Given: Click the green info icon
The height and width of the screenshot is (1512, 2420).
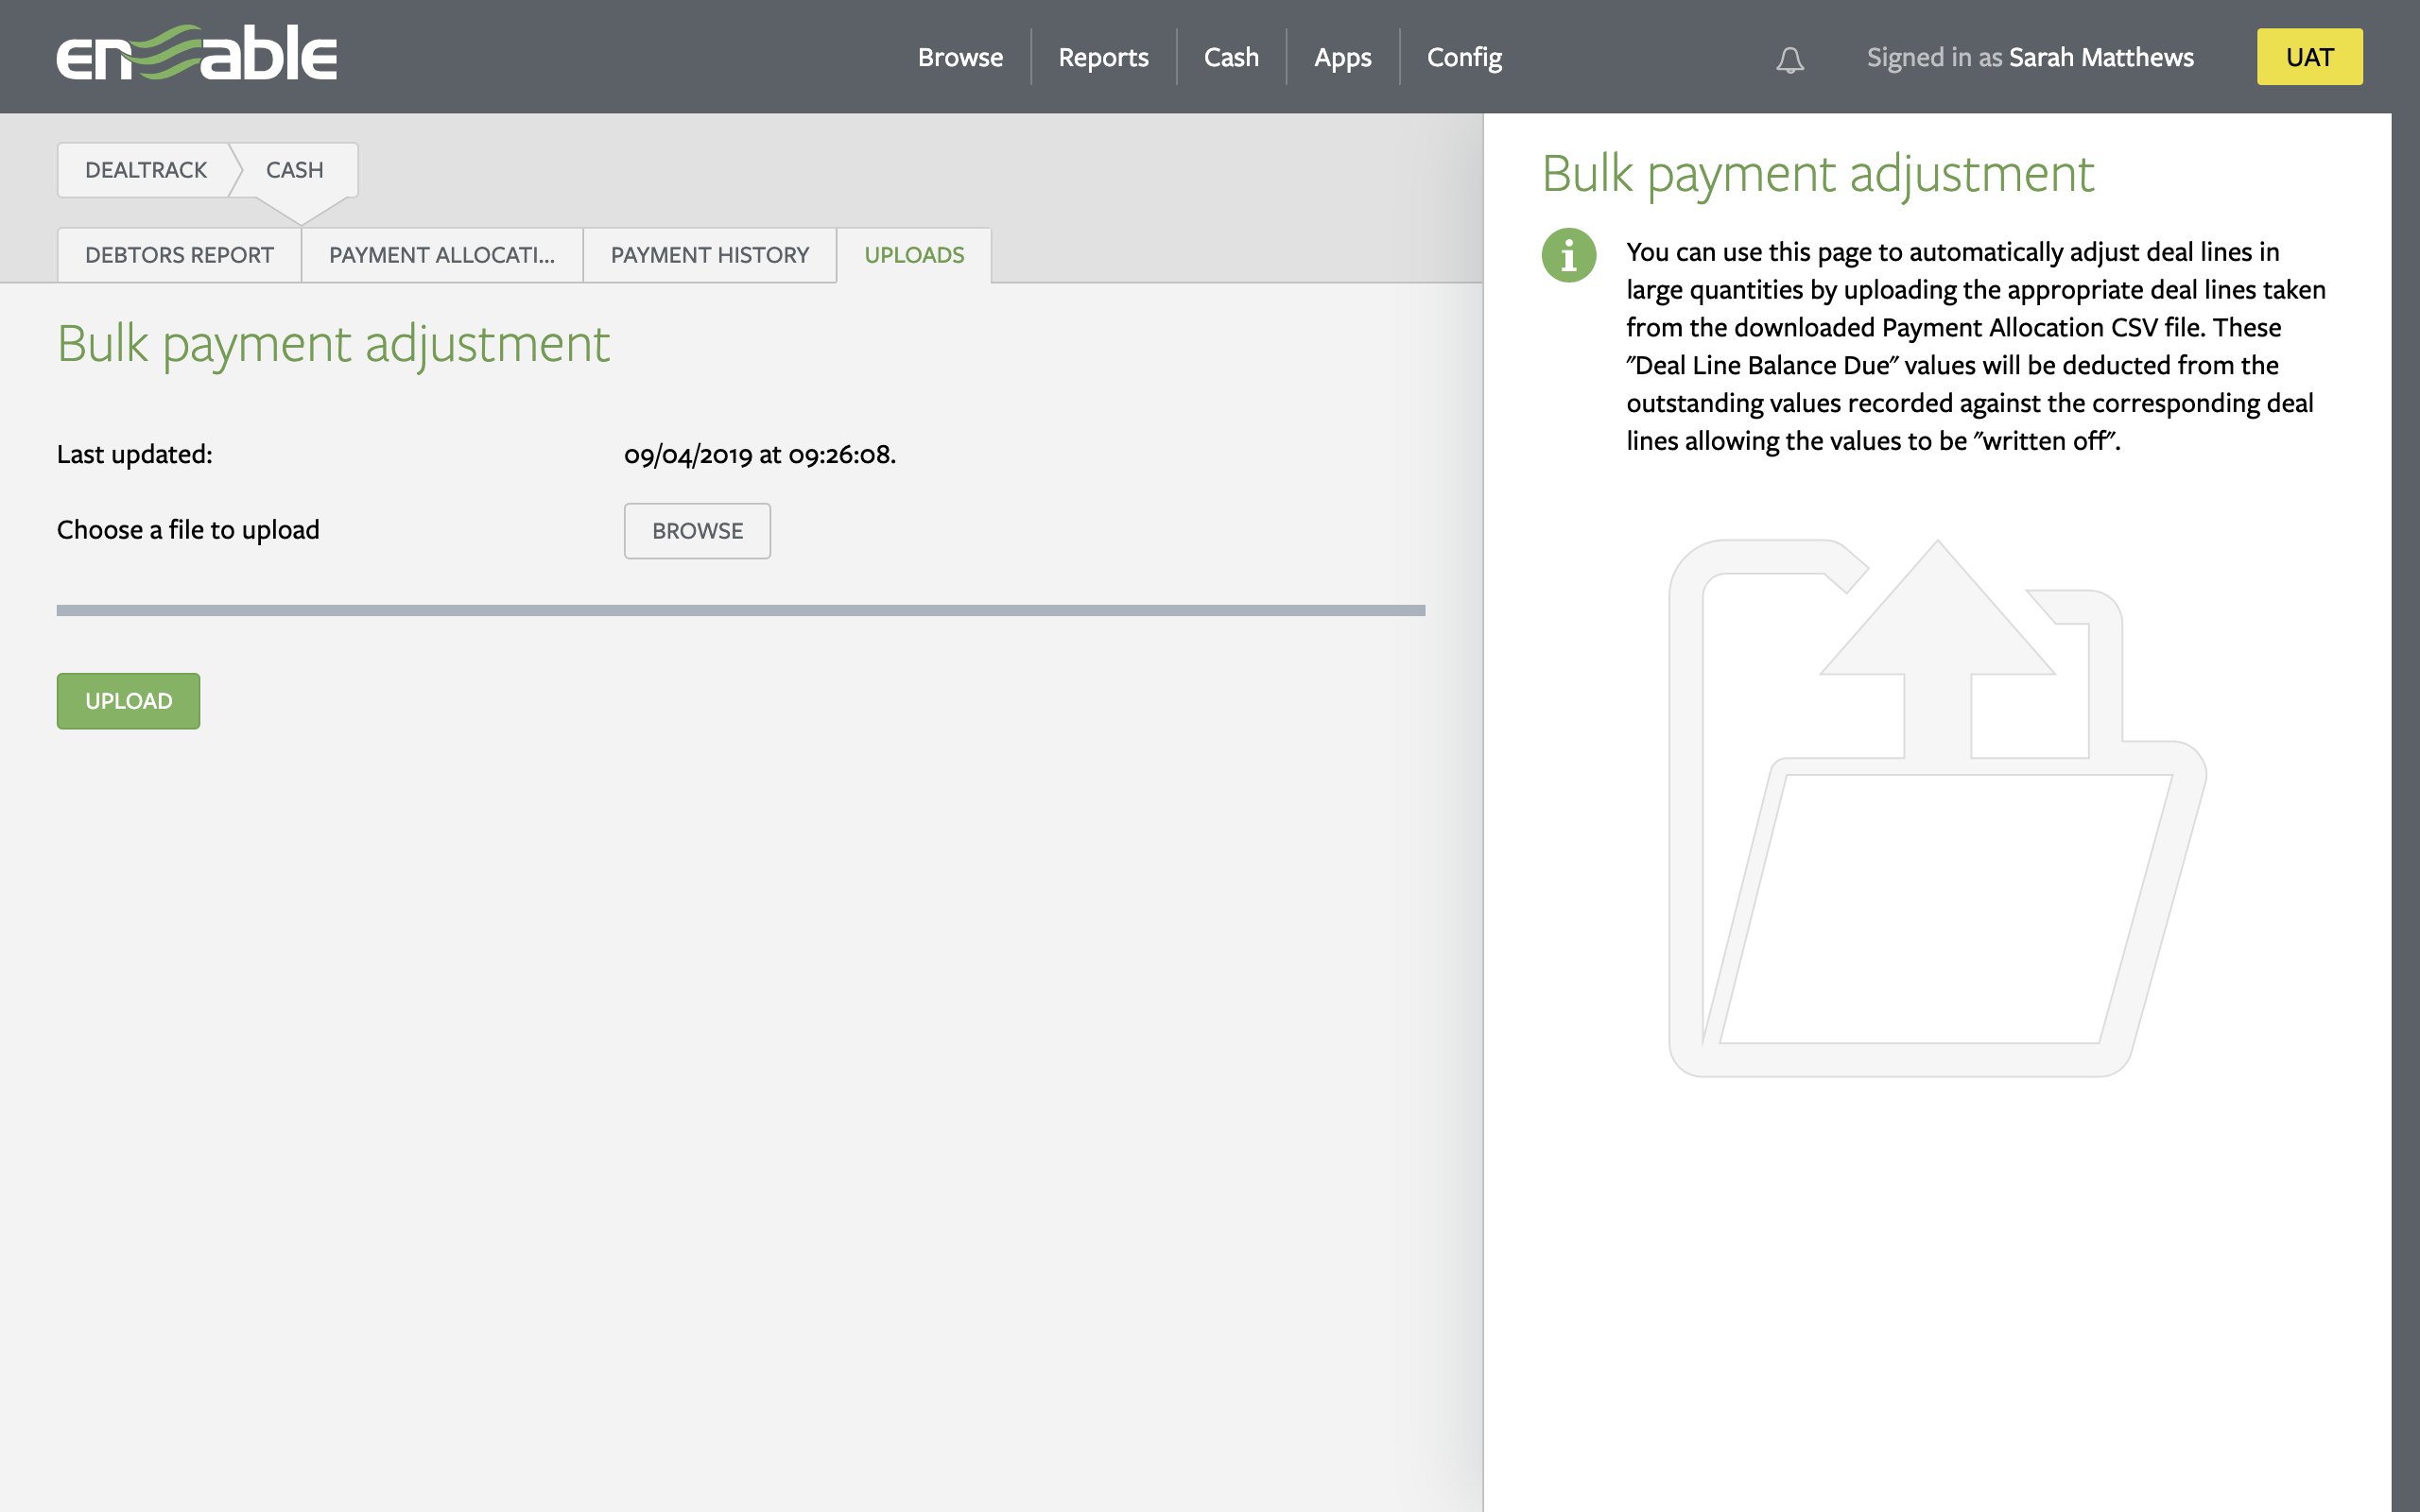Looking at the screenshot, I should [x=1568, y=256].
